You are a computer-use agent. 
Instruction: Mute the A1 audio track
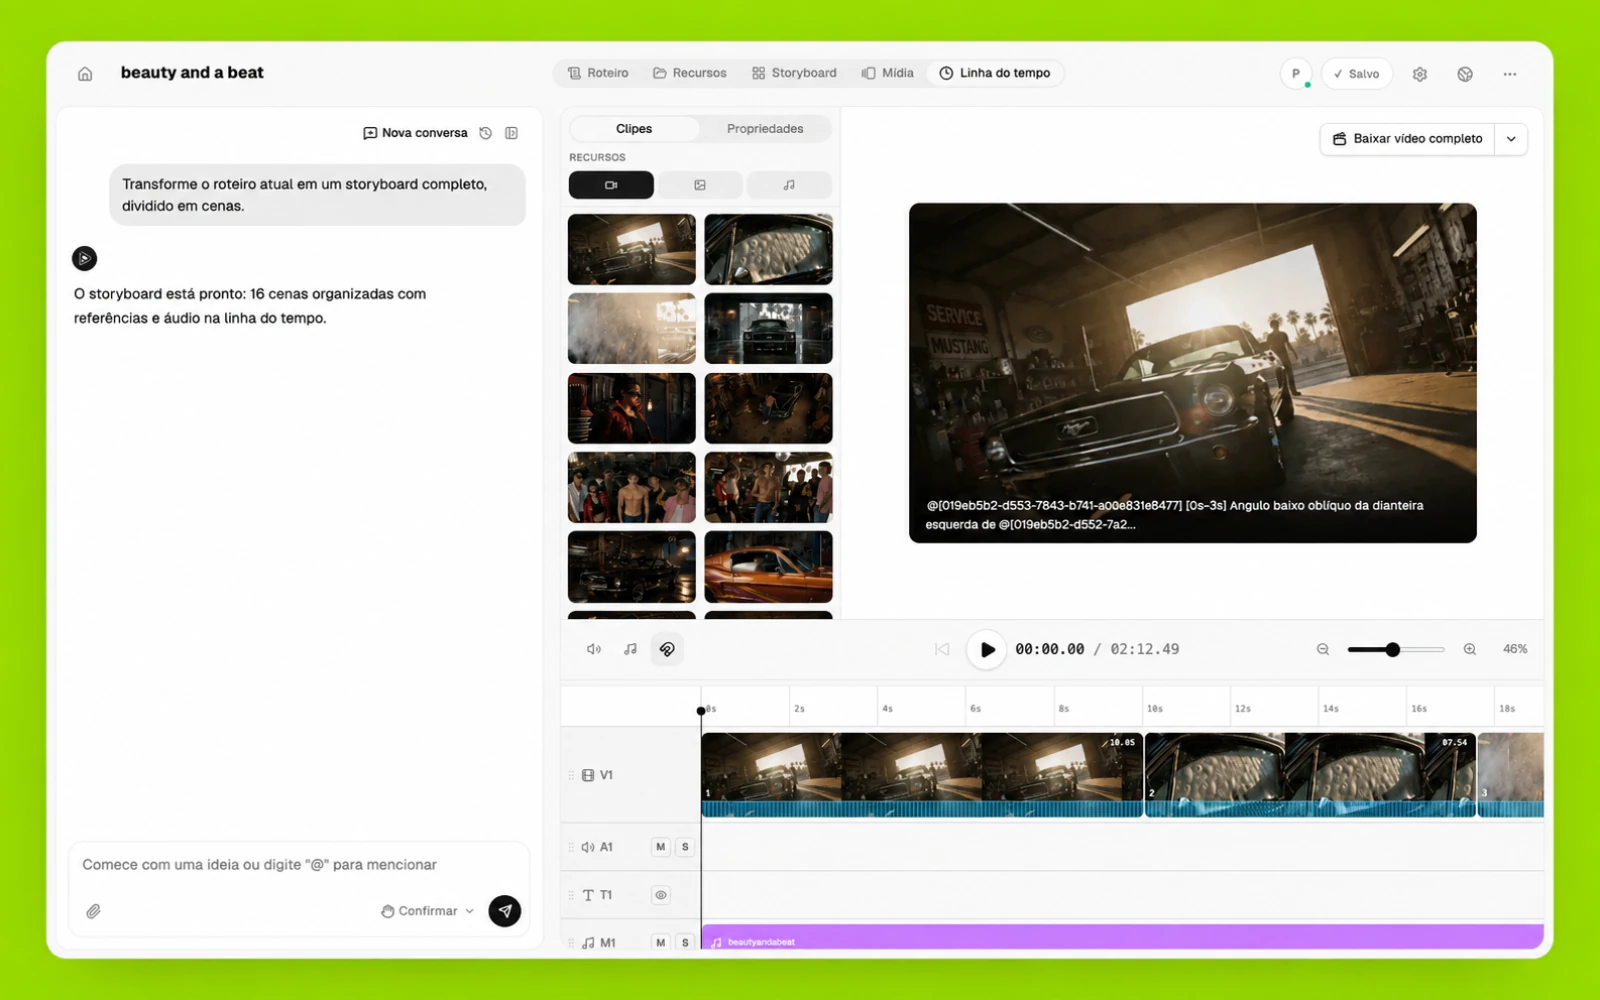point(661,847)
